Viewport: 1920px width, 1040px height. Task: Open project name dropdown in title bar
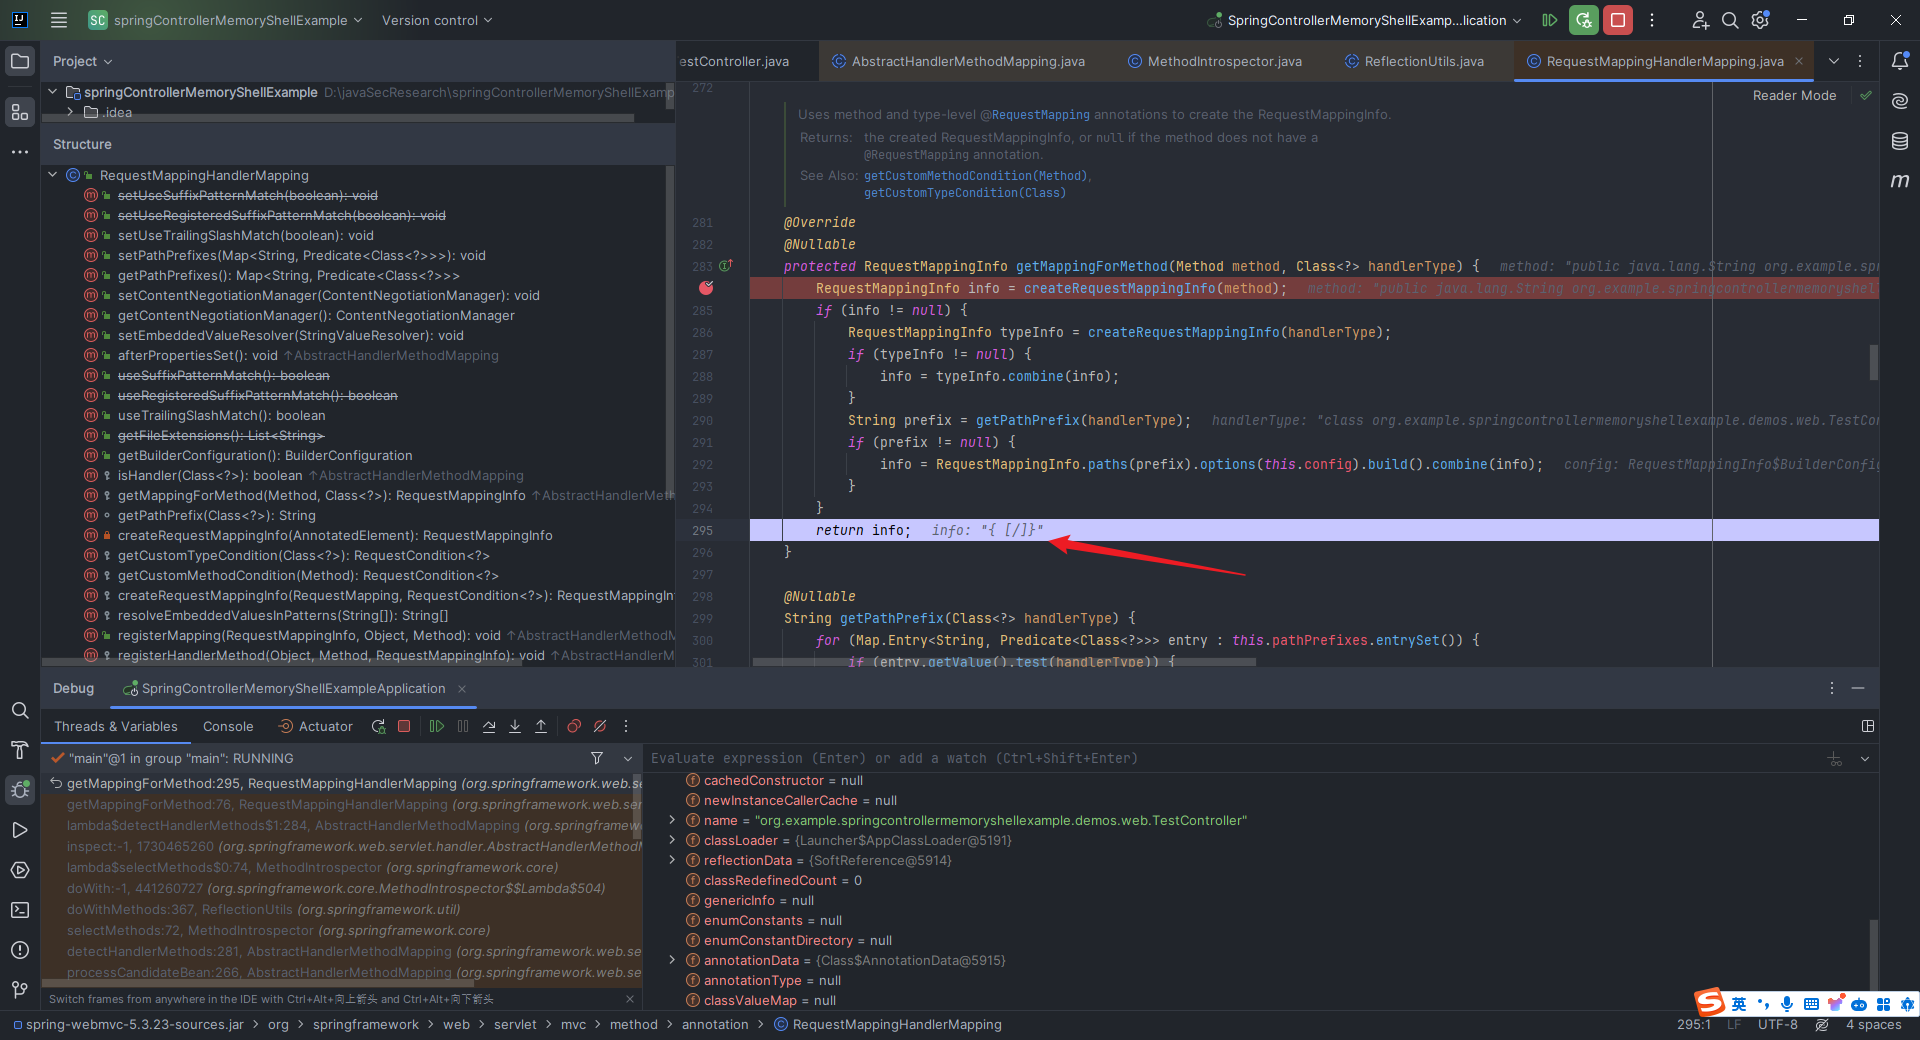[x=225, y=20]
